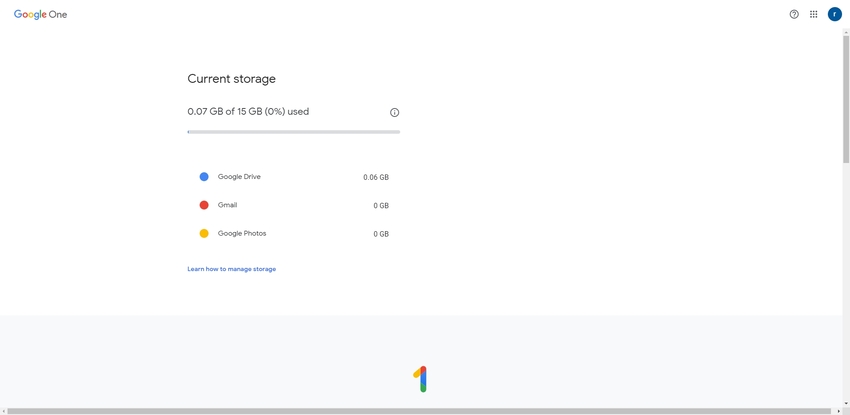
Task: Click the colorful Google One numeral logo
Action: pyautogui.click(x=420, y=379)
